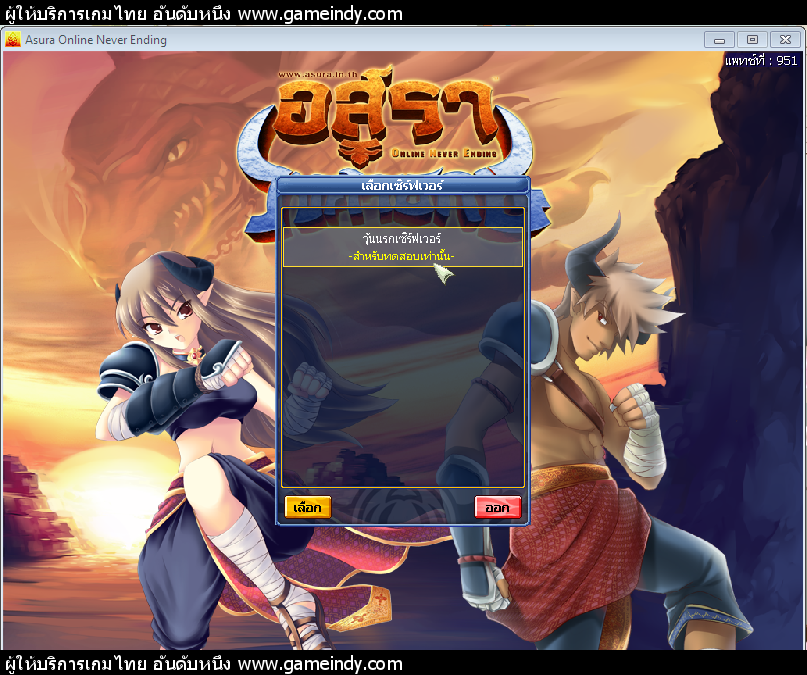The image size is (807, 675).
Task: Click the เลือกเซิร์ฟเวอร์ dialog title
Action: [x=402, y=185]
